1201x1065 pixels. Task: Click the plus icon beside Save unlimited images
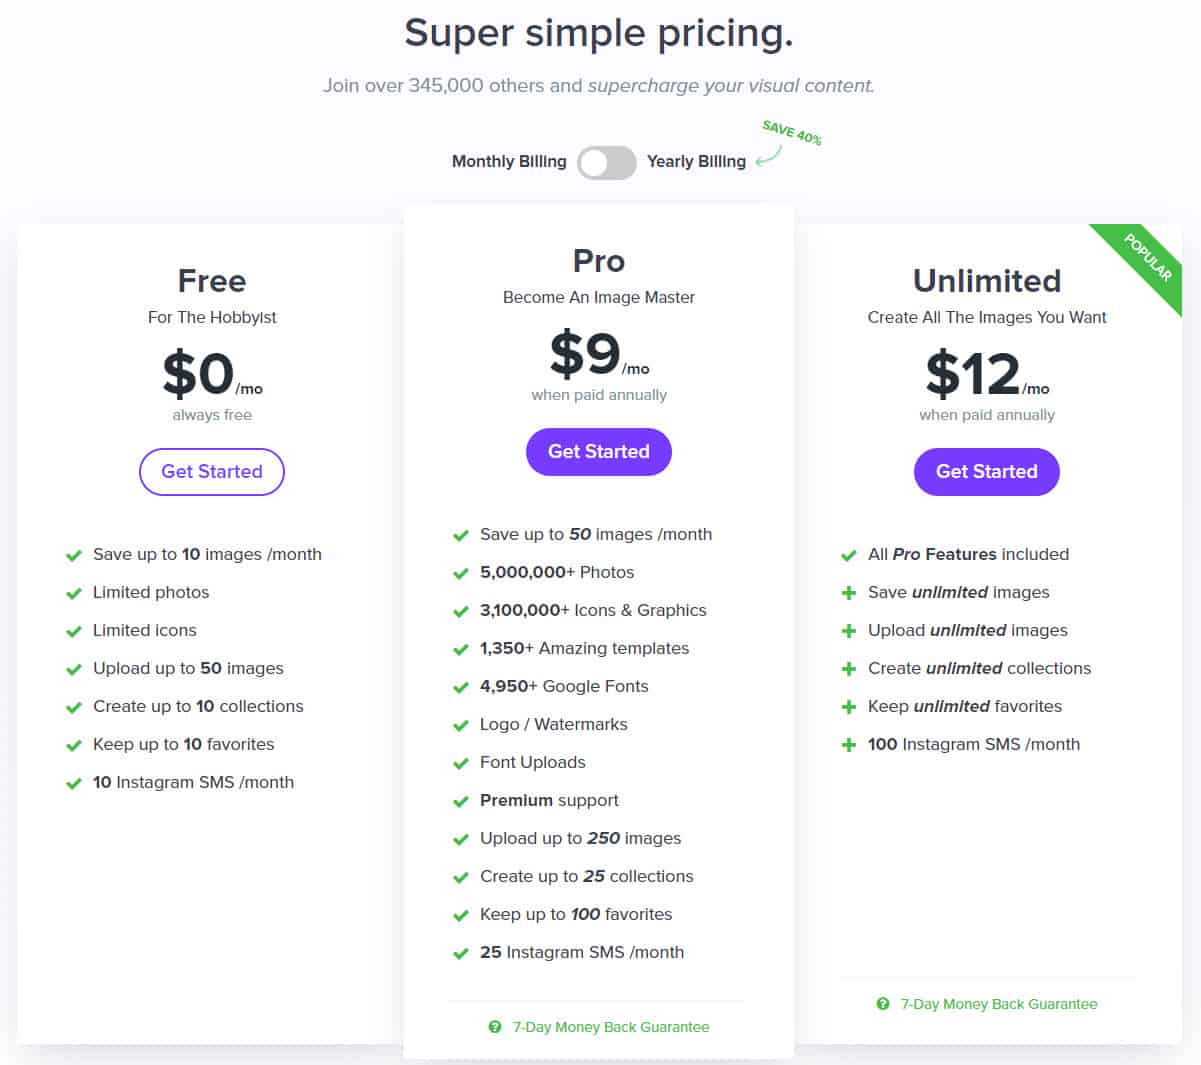coord(849,593)
